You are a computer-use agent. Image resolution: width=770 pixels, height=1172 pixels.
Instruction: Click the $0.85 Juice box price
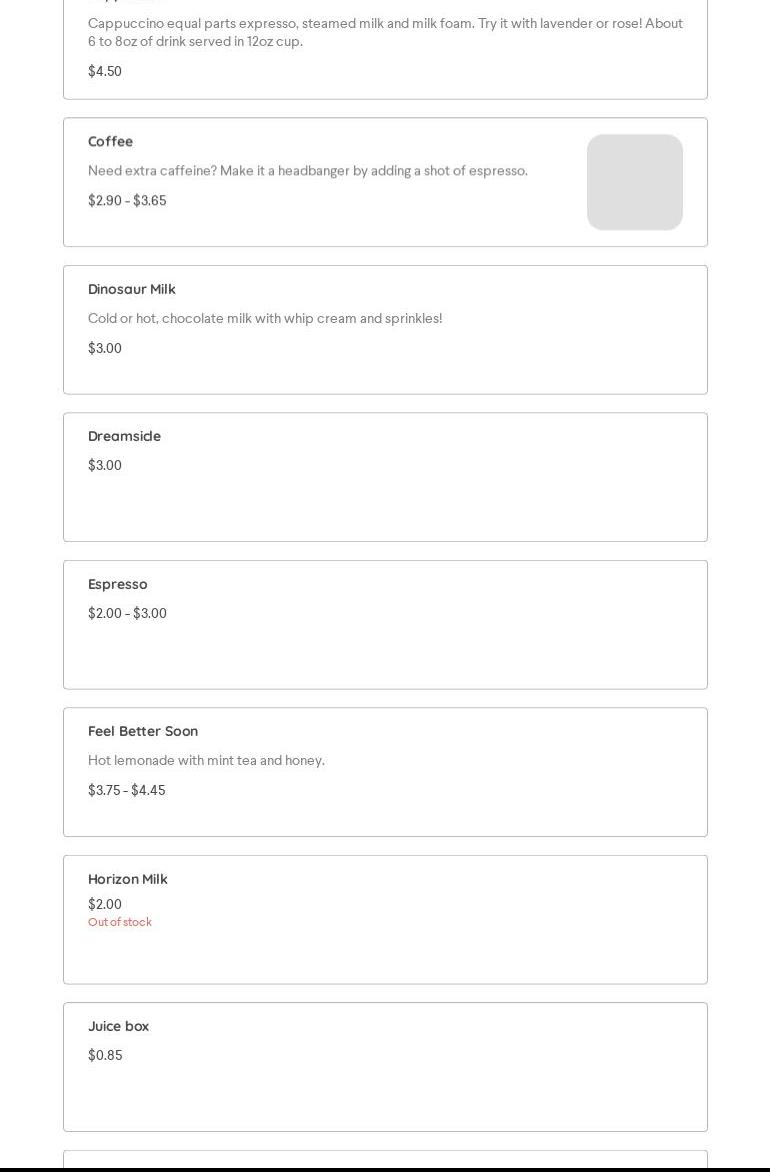[x=105, y=1055]
